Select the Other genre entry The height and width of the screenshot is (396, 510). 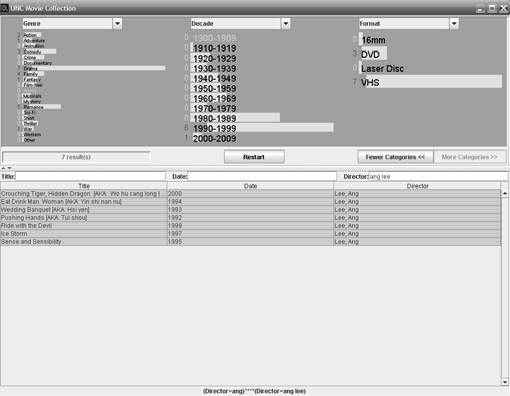[x=29, y=140]
